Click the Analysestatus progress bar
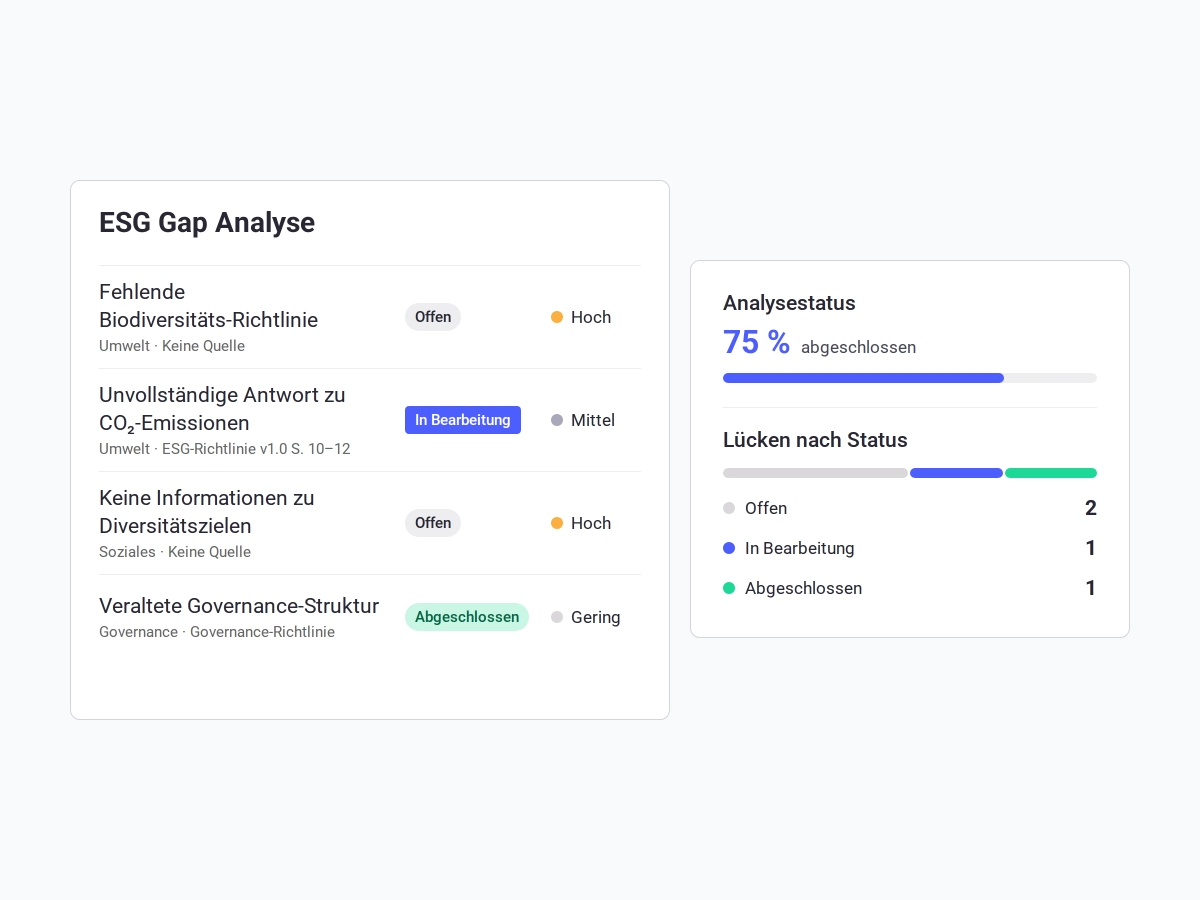 click(910, 378)
